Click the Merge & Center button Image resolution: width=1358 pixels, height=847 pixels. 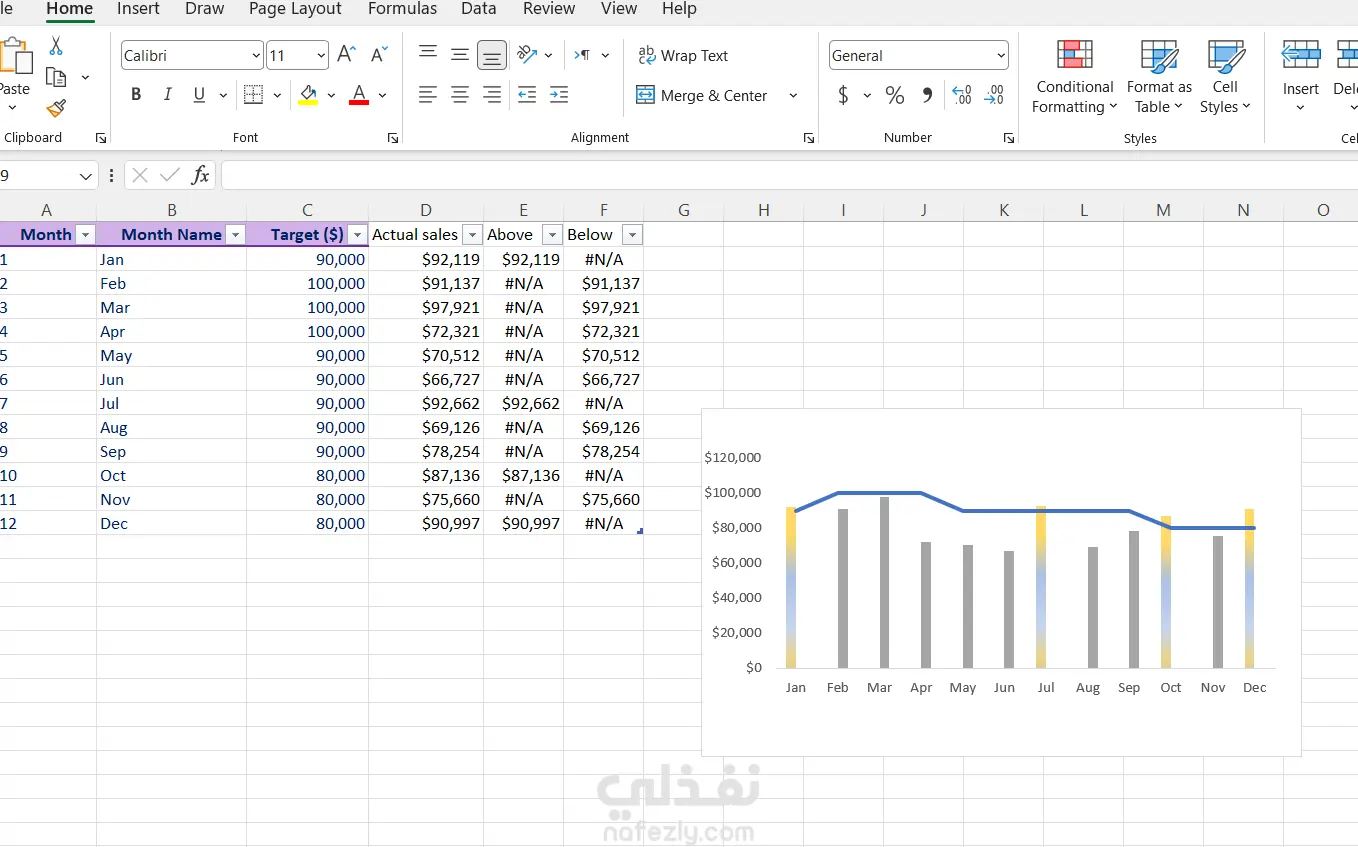[703, 96]
